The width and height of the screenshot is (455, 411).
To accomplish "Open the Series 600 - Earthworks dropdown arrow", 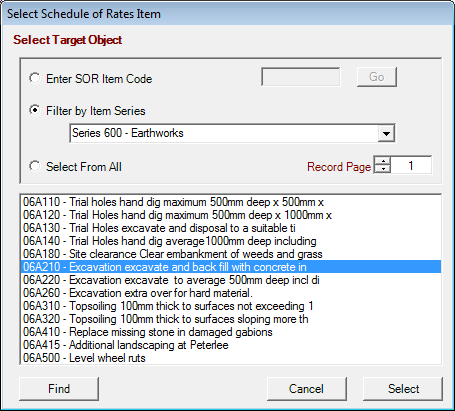I will pos(386,133).
